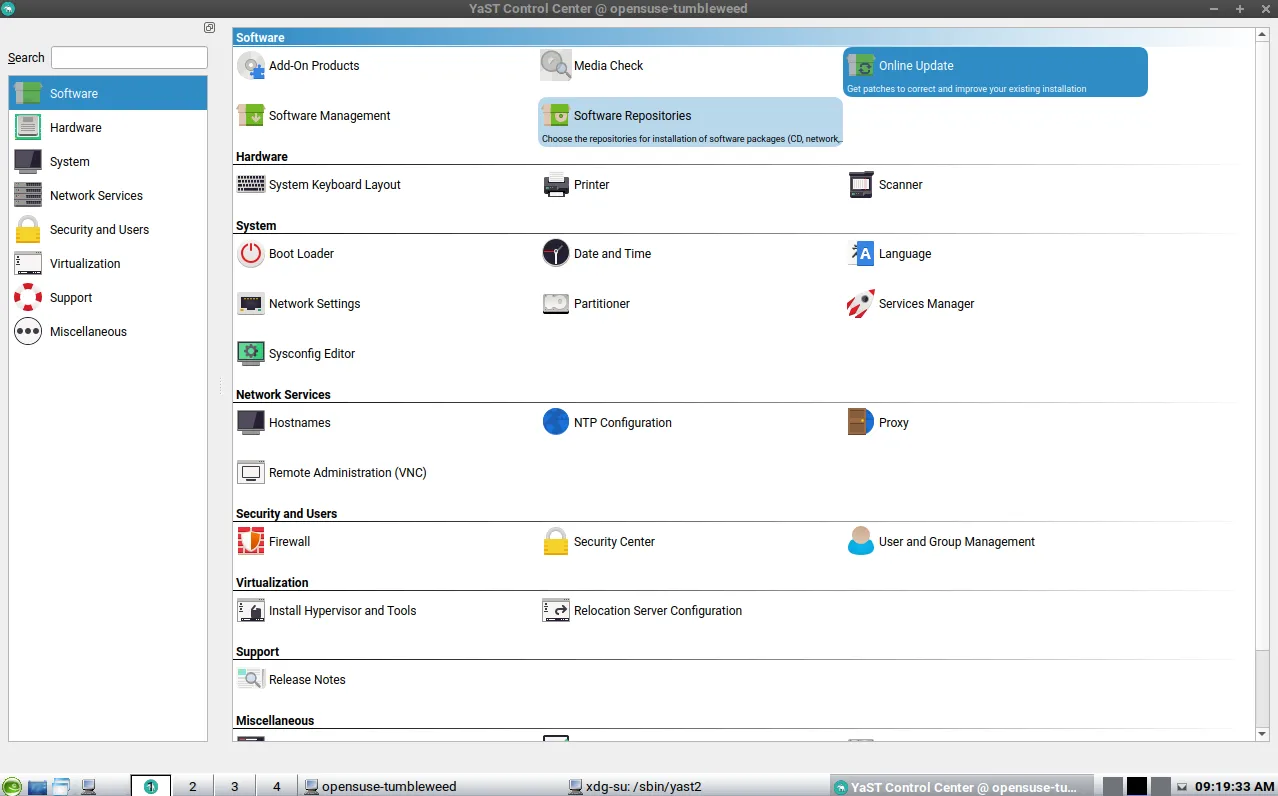The height and width of the screenshot is (796, 1278).
Task: Select Hardware category in sidebar
Action: 76,128
